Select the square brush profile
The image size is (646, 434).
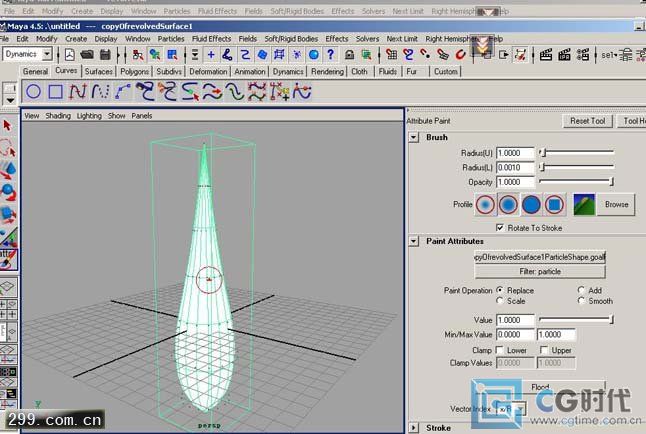pos(554,204)
